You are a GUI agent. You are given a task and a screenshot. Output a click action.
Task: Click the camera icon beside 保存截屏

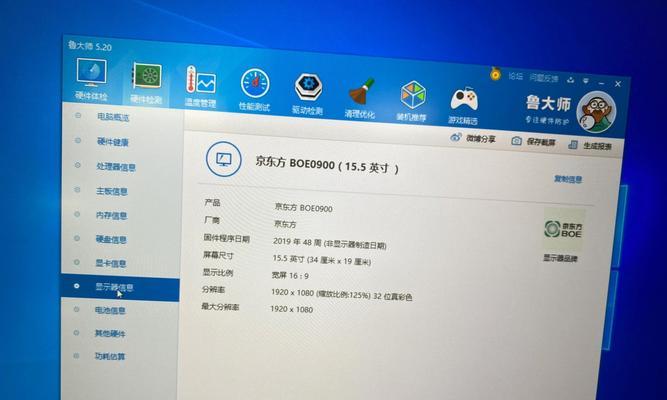516,141
